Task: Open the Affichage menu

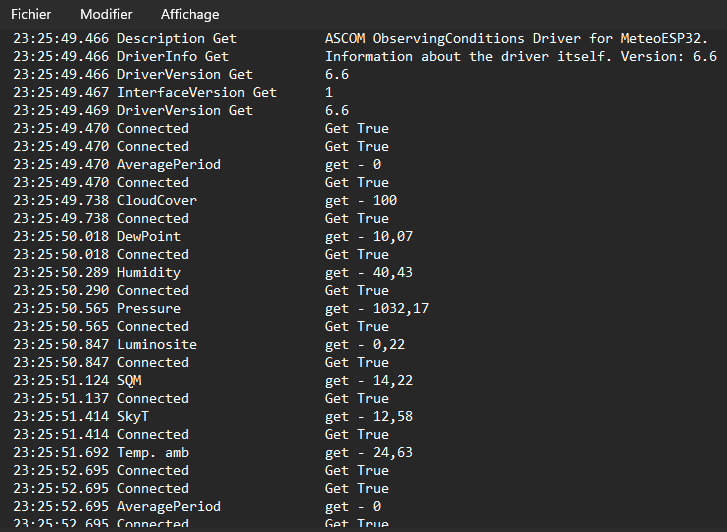Action: (x=190, y=15)
